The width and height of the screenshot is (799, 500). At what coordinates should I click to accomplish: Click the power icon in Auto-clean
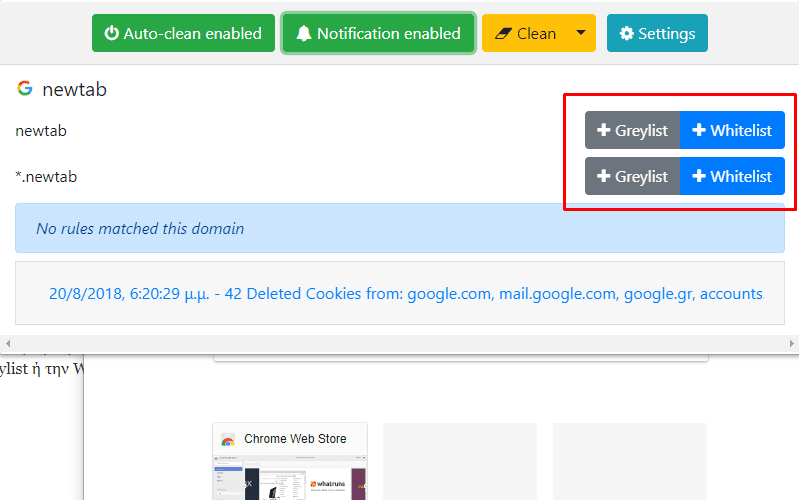(112, 33)
